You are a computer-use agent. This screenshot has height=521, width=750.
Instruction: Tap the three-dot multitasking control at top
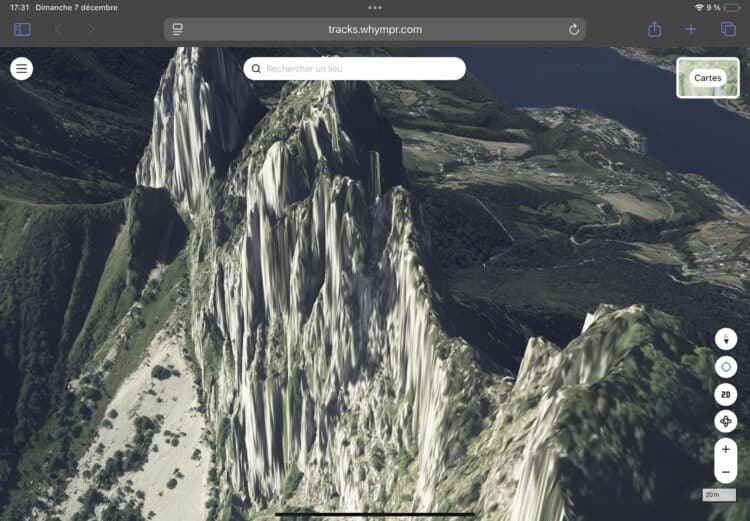pyautogui.click(x=375, y=7)
